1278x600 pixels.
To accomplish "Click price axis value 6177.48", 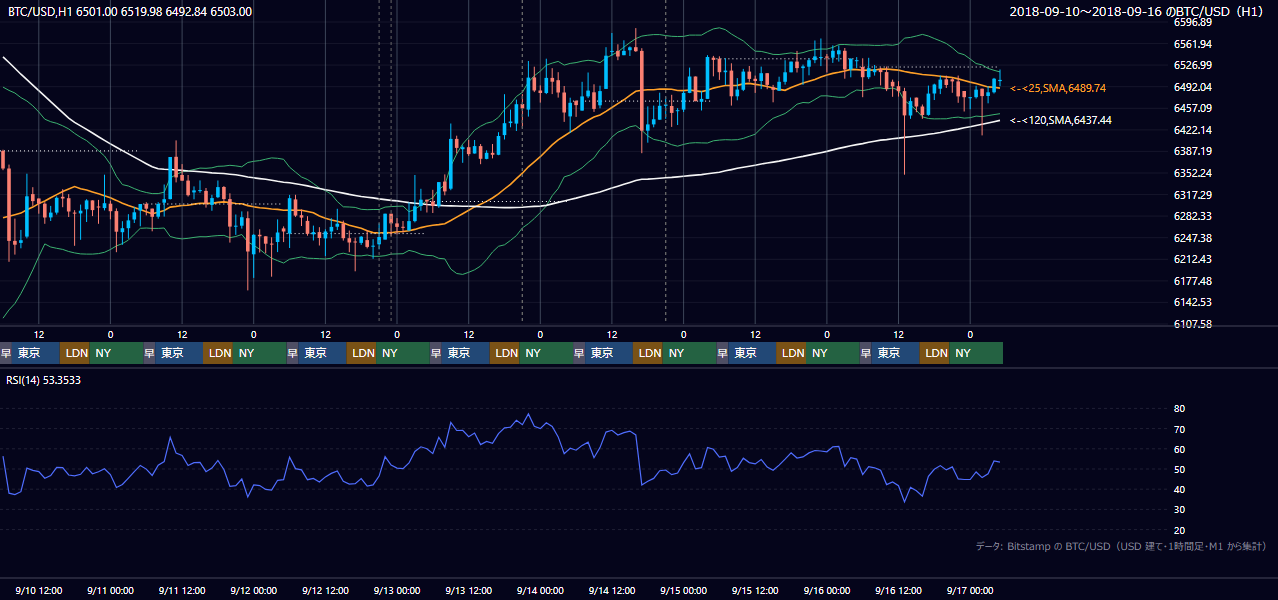I will (1193, 281).
